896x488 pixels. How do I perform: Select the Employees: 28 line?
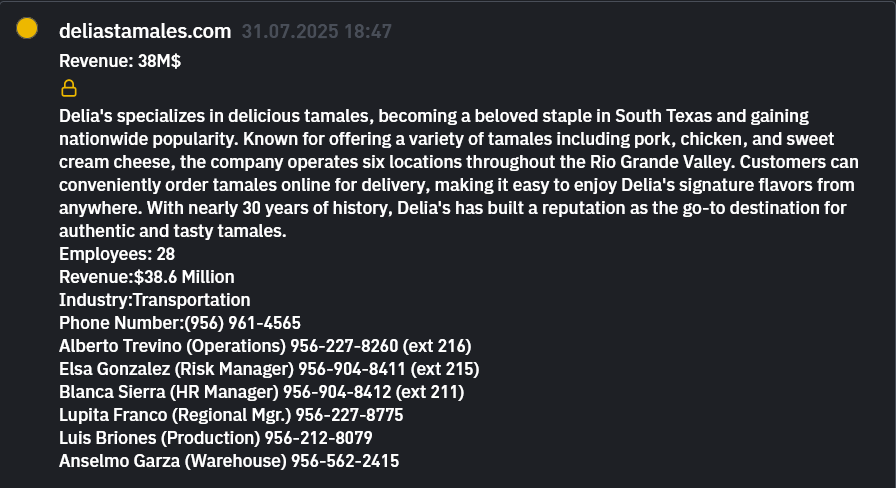coord(117,254)
